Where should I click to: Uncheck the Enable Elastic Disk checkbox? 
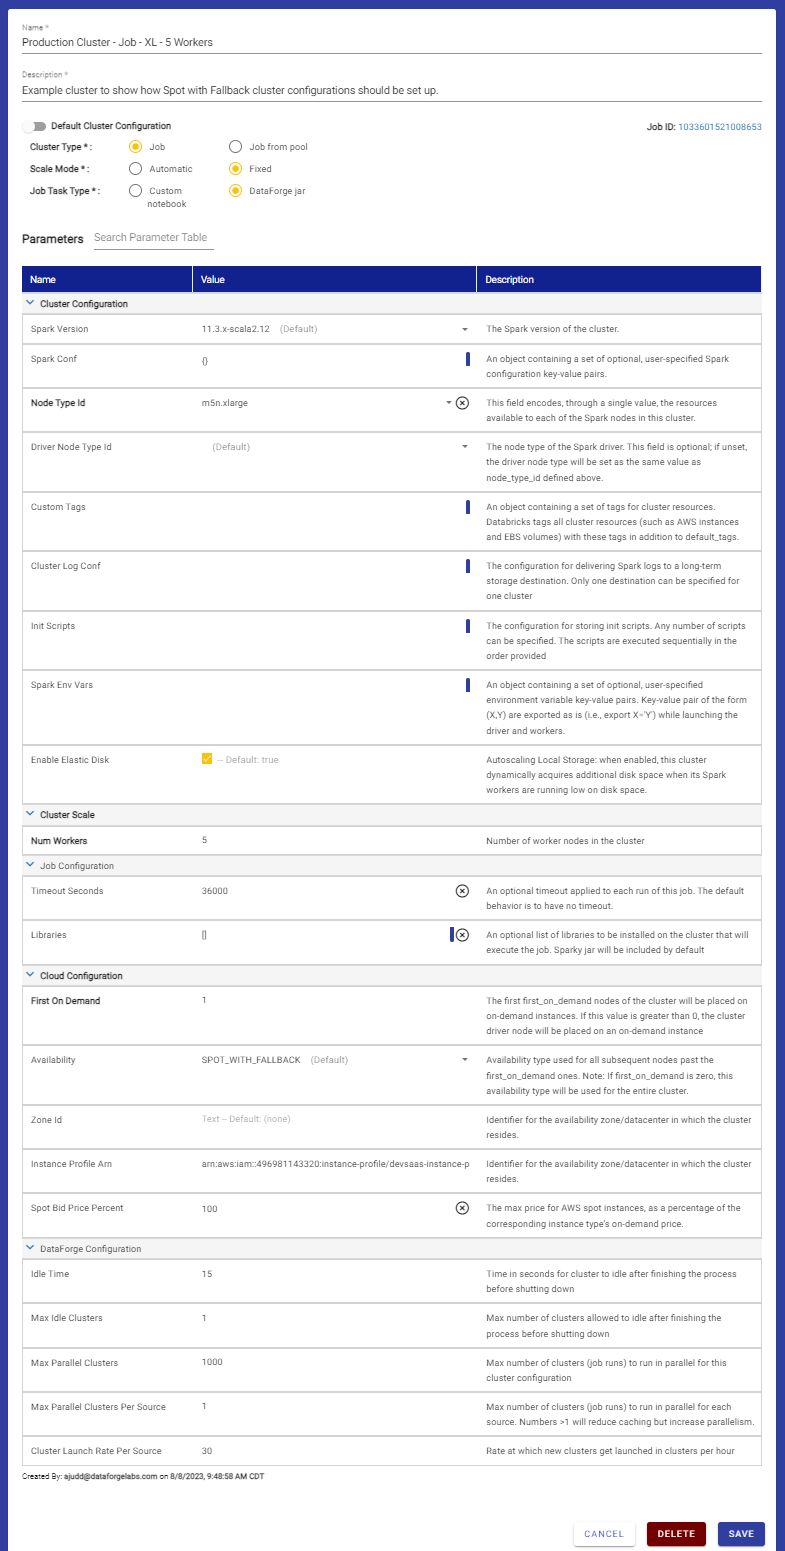pos(207,759)
